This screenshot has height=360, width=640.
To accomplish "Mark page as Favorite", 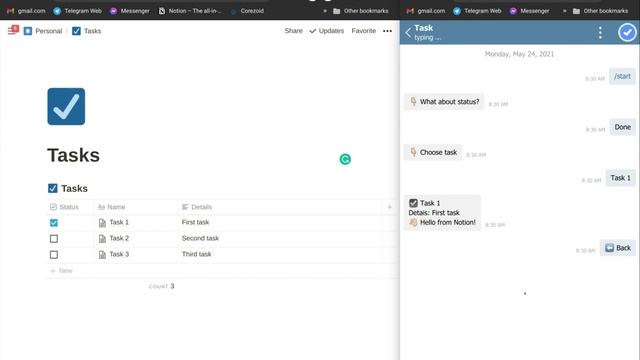I will pos(364,31).
